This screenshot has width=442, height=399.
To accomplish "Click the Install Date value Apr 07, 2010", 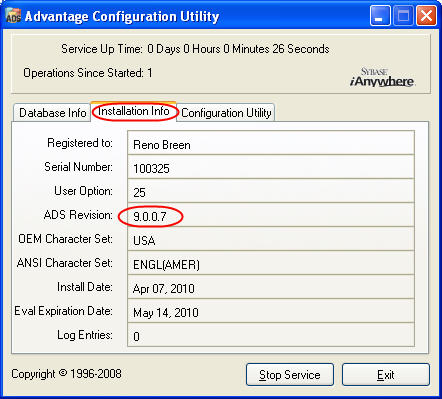I will [x=271, y=287].
